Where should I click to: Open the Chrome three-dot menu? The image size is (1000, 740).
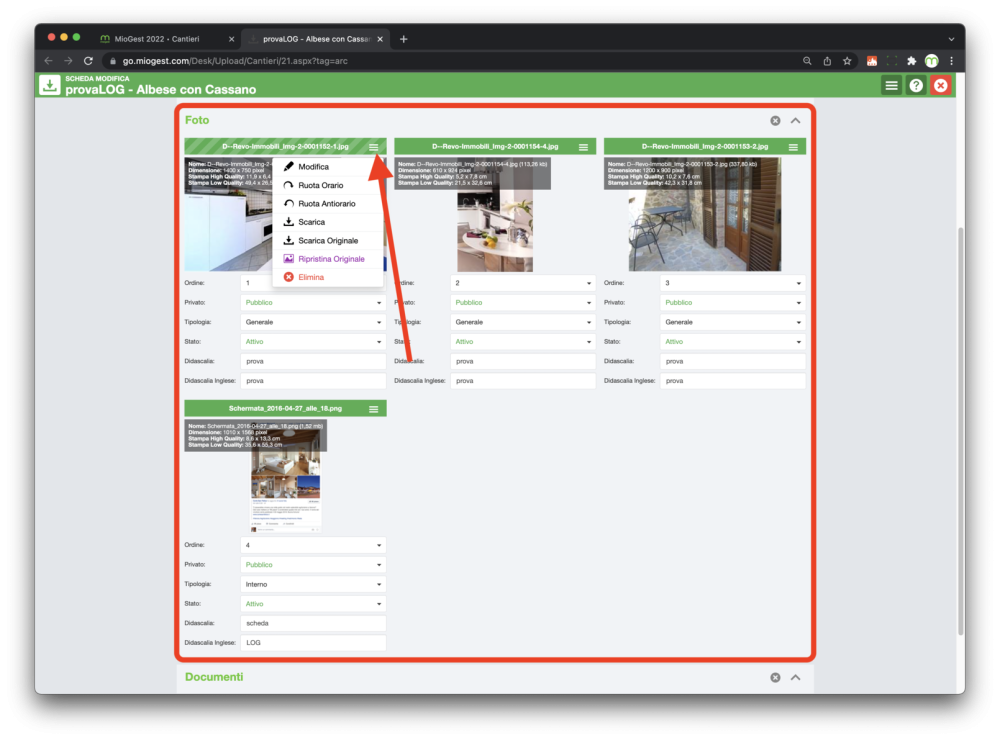(952, 61)
